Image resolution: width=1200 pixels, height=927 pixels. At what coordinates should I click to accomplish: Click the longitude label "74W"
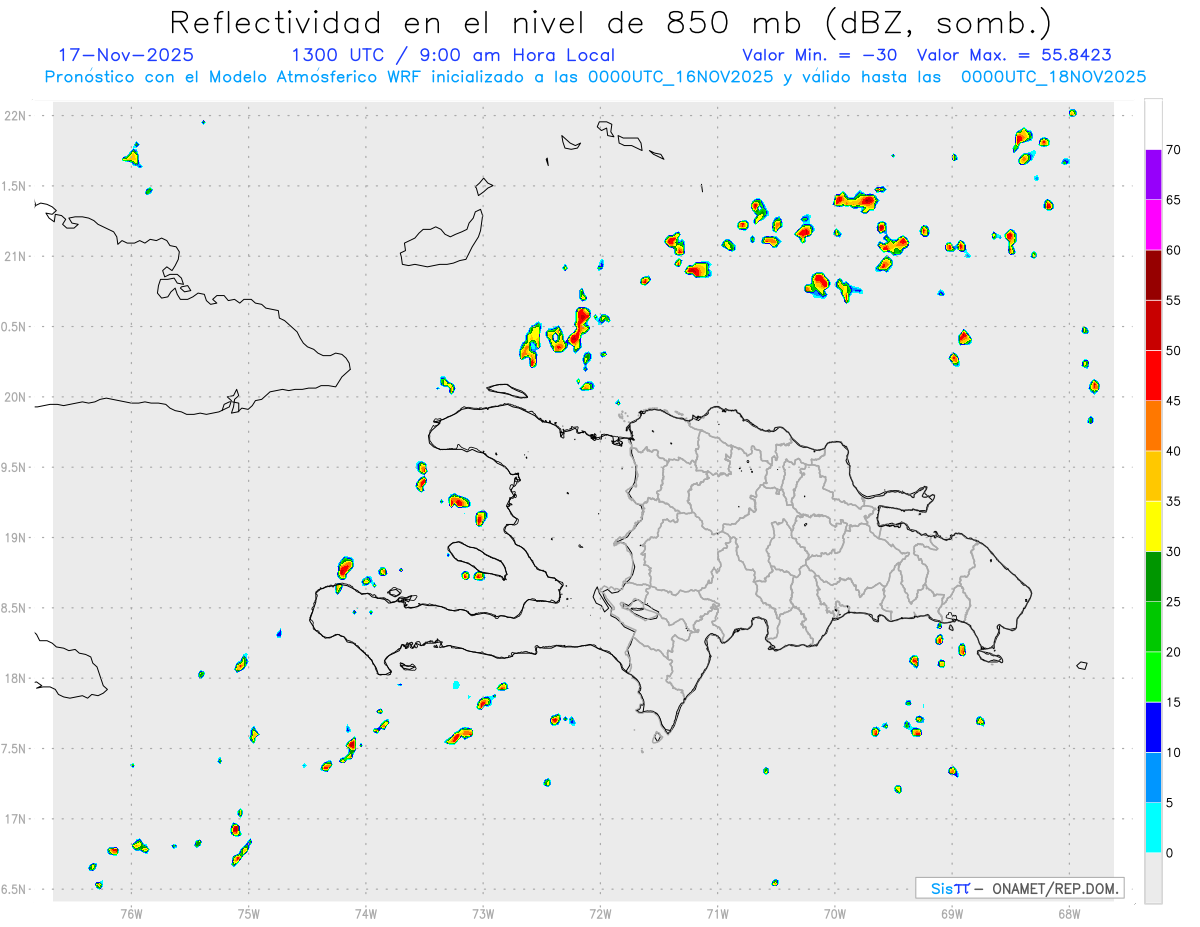point(366,913)
